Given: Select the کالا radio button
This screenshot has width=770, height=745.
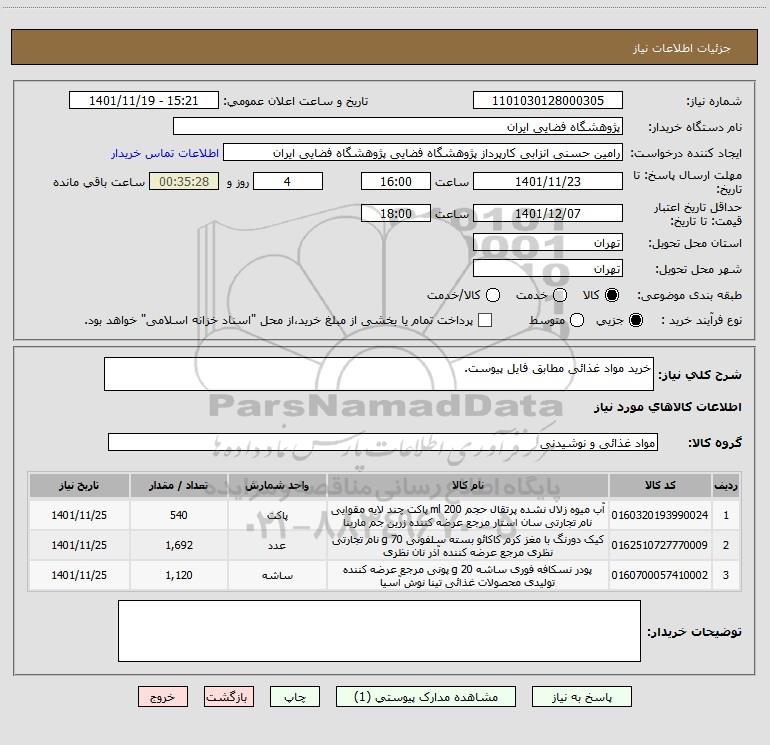Looking at the screenshot, I should pyautogui.click(x=612, y=295).
